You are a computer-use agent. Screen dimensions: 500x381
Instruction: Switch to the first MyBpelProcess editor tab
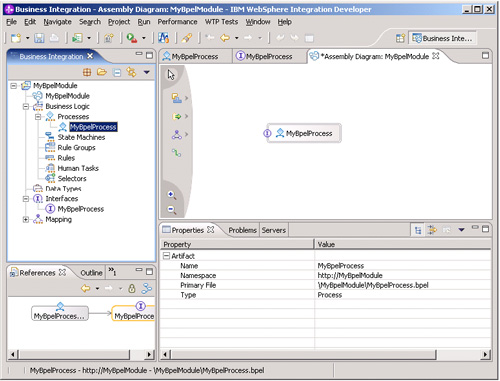tap(195, 57)
